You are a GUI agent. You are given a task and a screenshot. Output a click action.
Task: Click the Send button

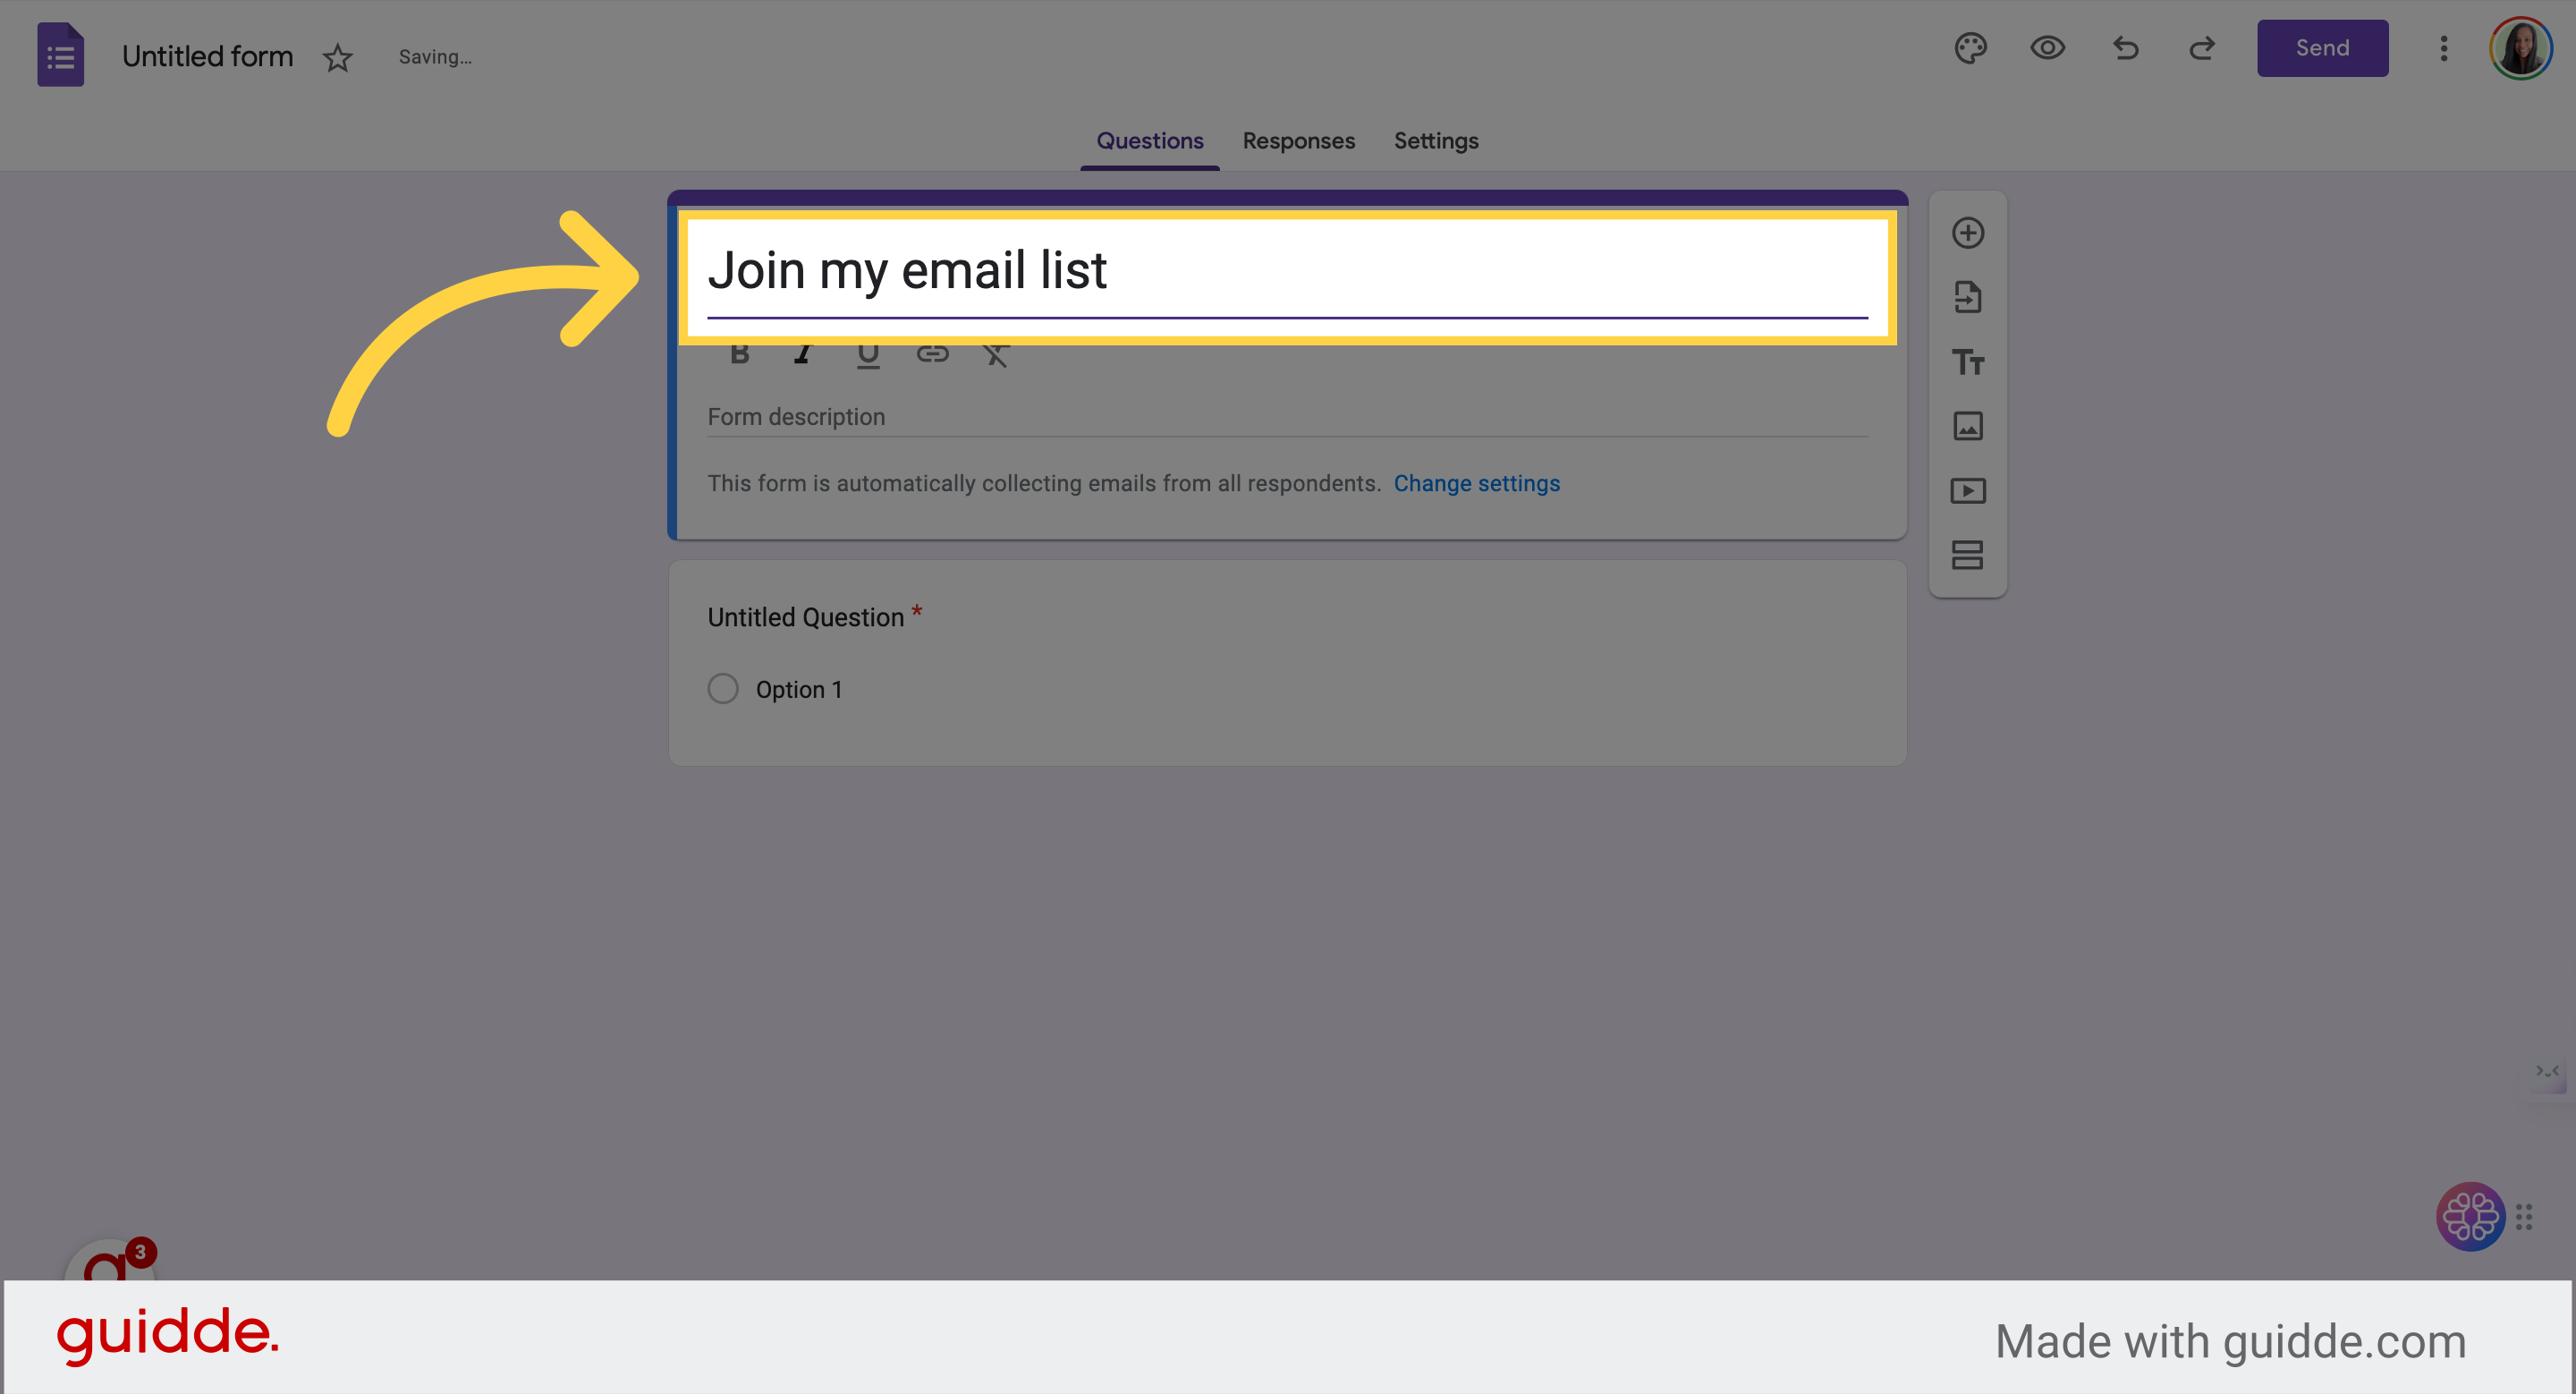[2322, 48]
